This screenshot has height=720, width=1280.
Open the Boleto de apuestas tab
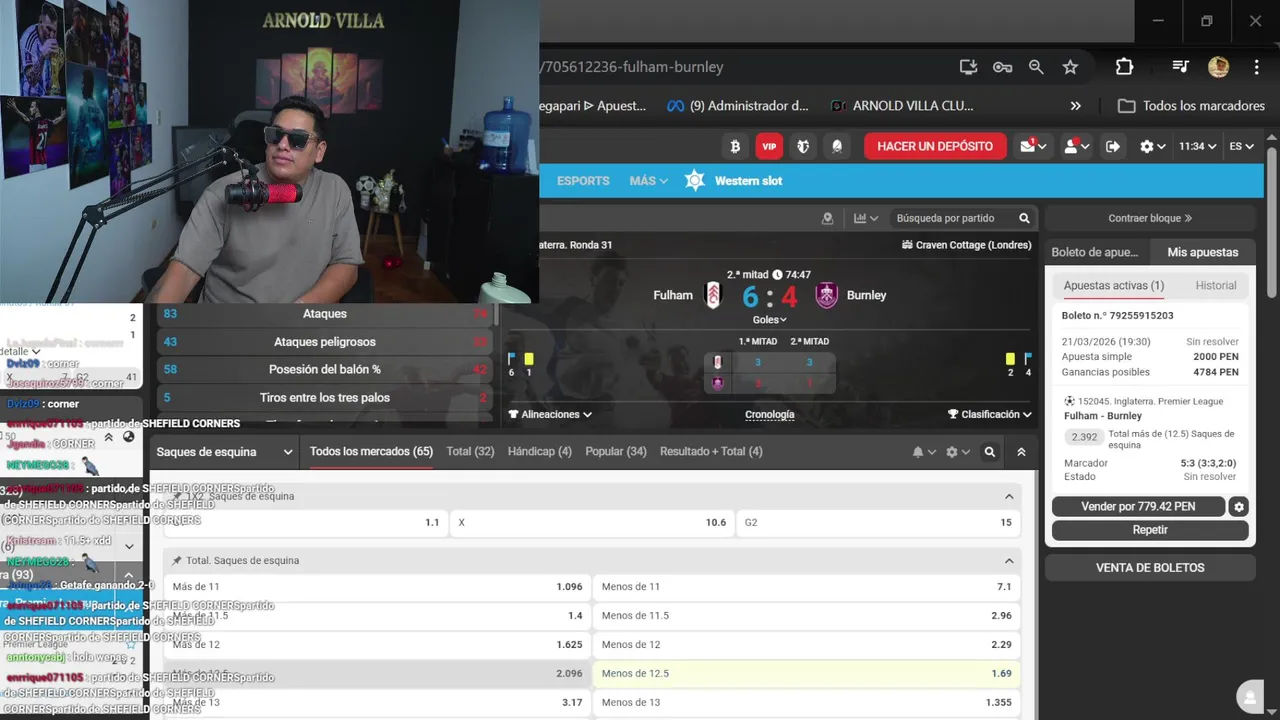coord(1094,252)
